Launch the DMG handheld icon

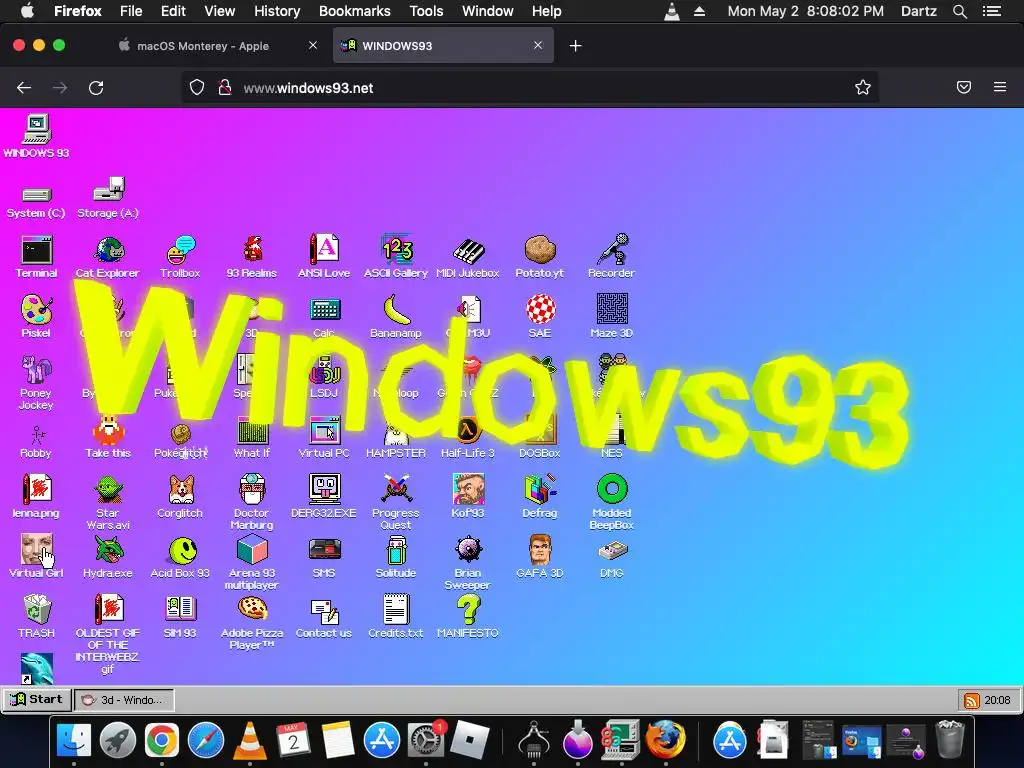(x=611, y=550)
